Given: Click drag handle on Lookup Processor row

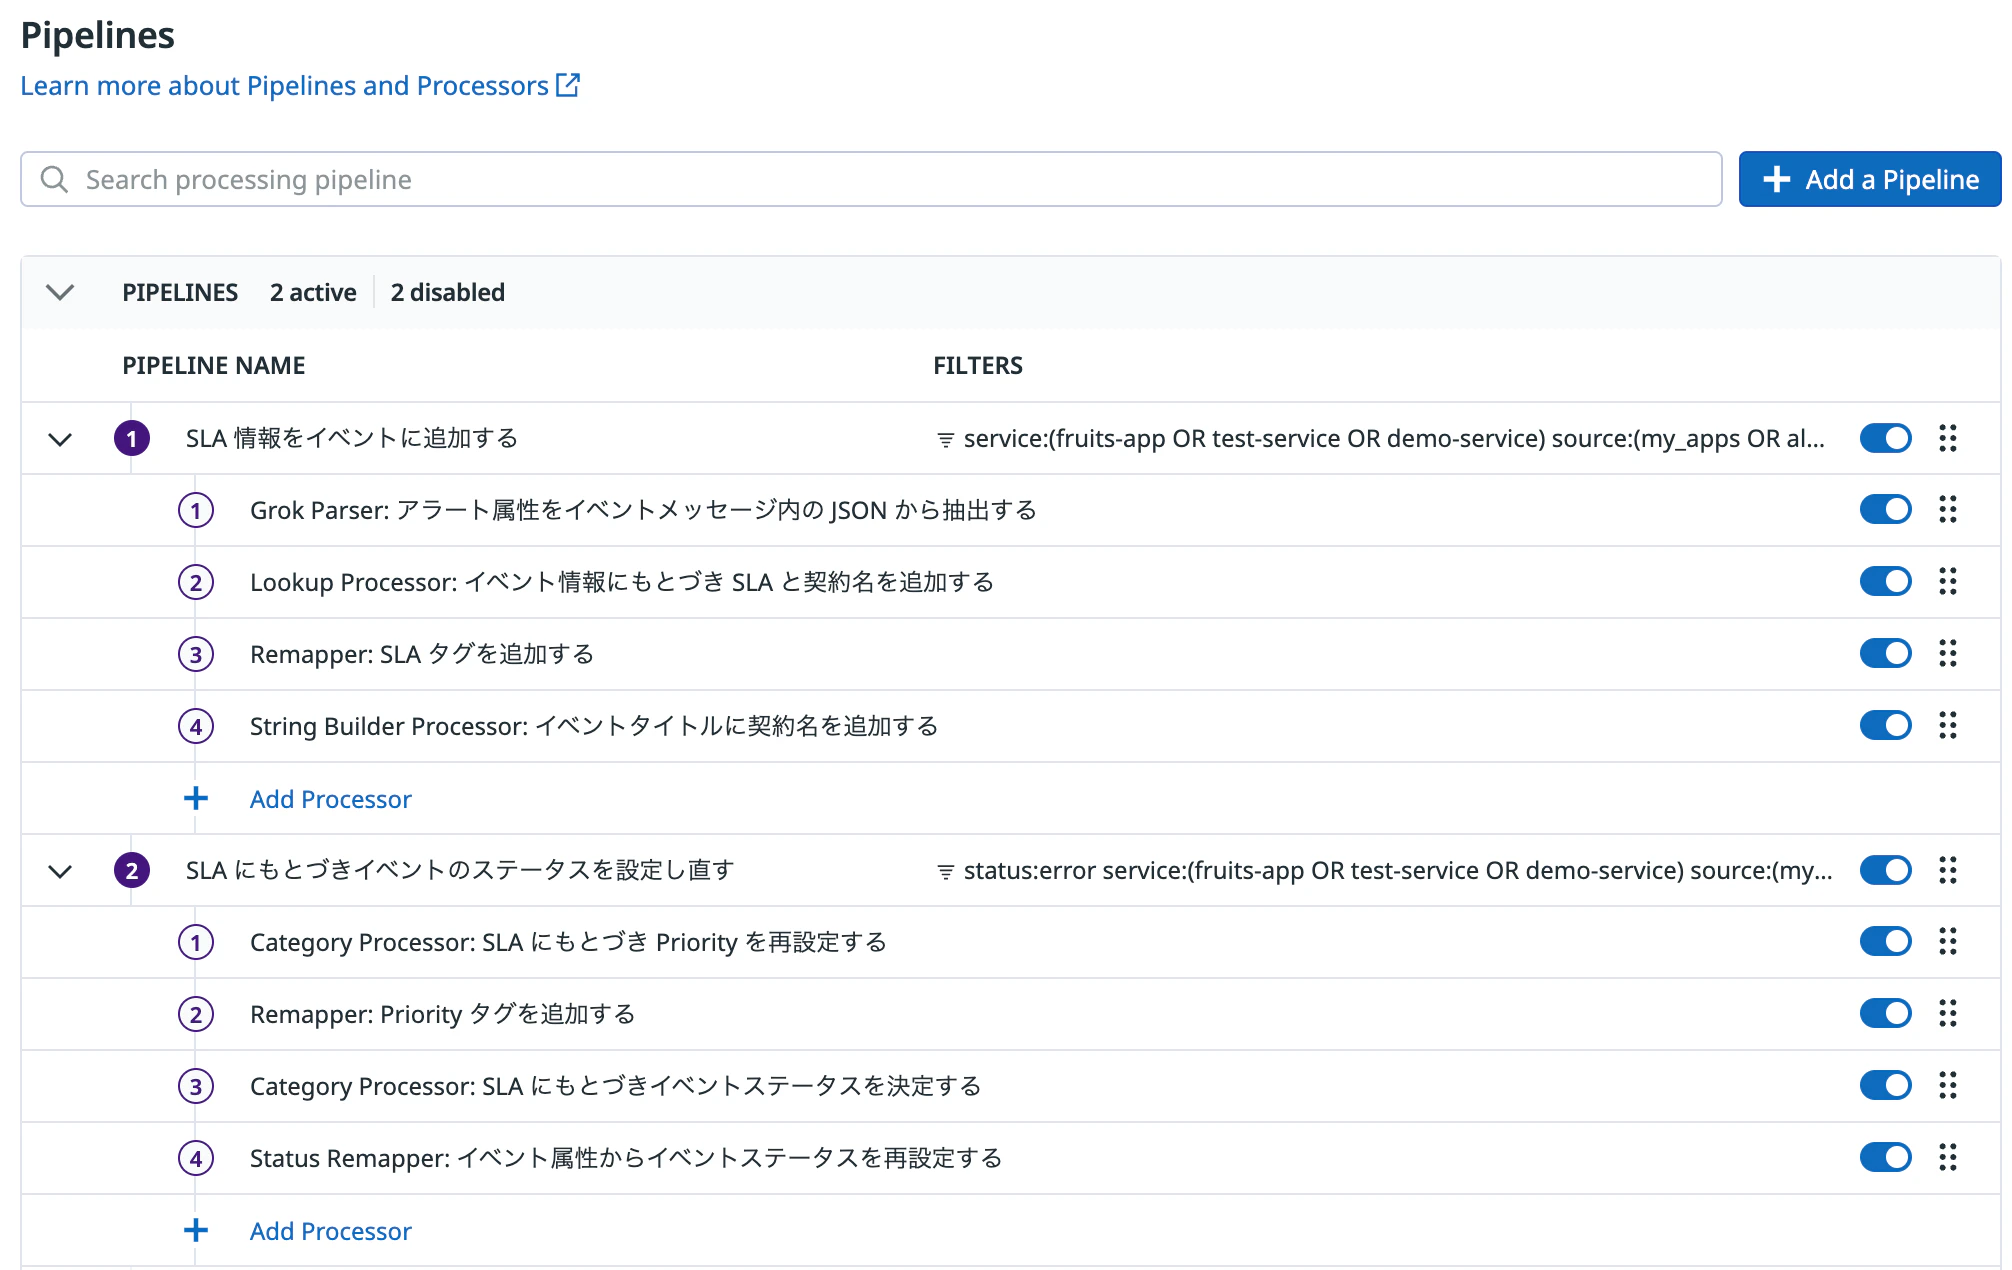Looking at the screenshot, I should [1947, 582].
